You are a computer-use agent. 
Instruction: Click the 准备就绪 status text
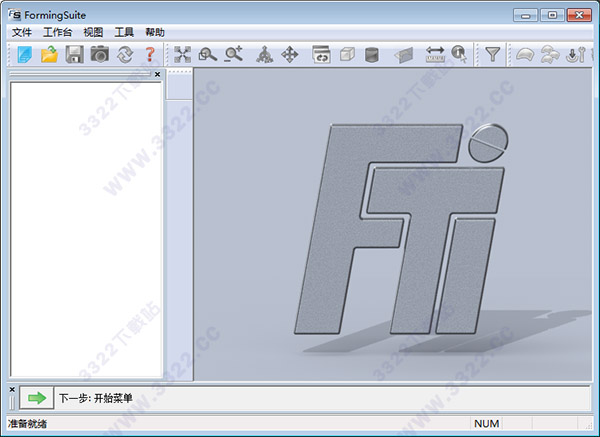point(28,424)
